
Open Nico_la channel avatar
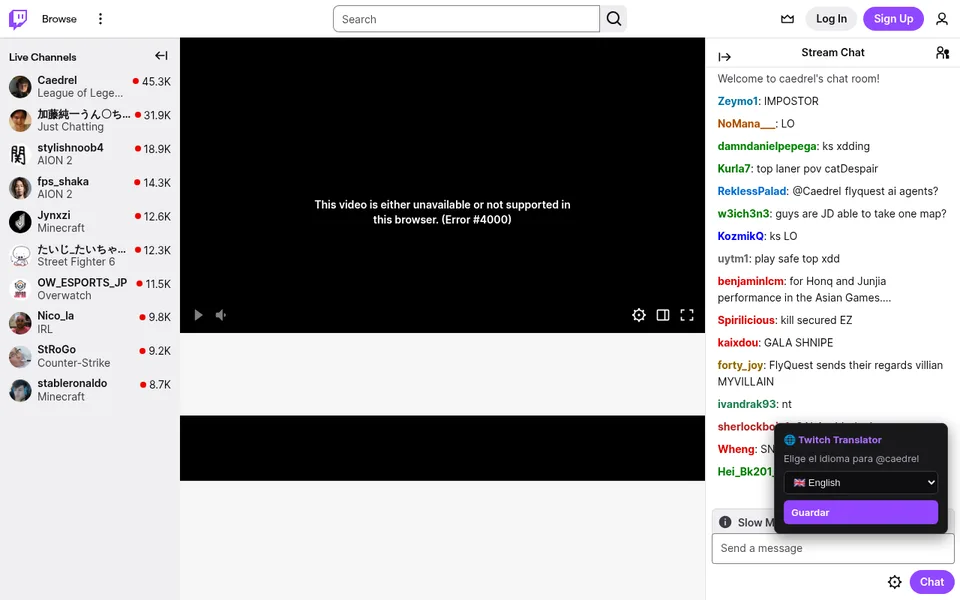pos(20,323)
